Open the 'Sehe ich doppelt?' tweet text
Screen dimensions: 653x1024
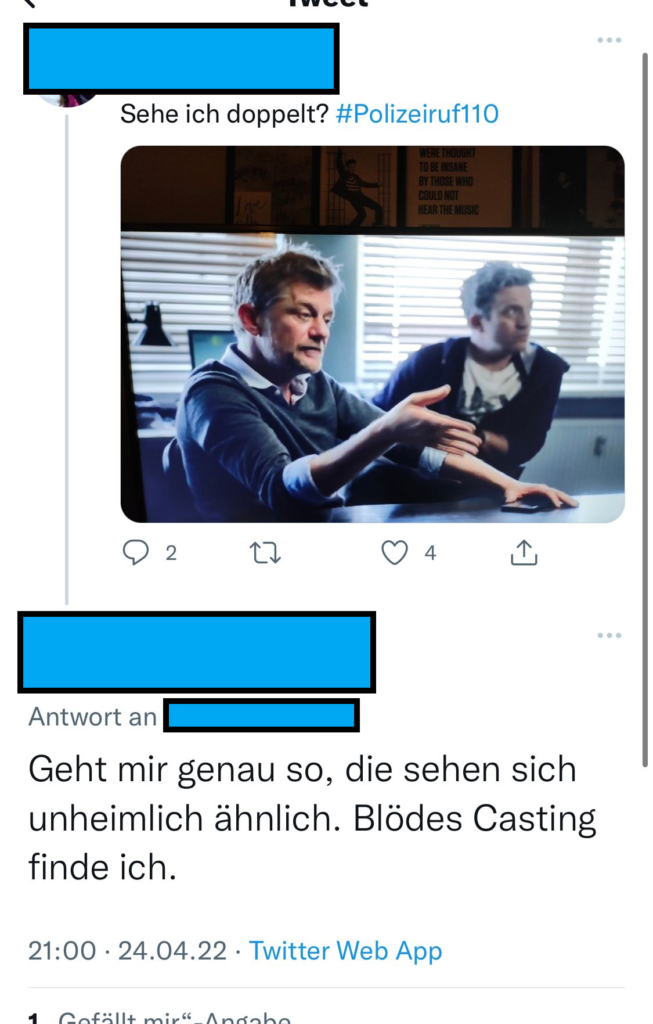coord(224,114)
